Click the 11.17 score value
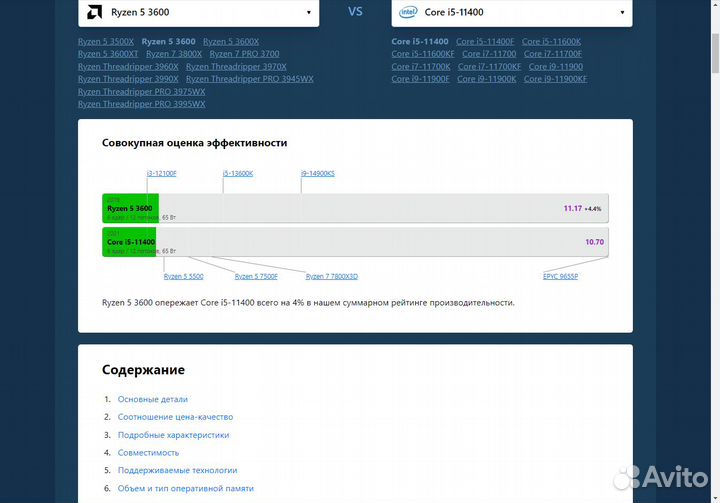Image resolution: width=720 pixels, height=503 pixels. [573, 209]
